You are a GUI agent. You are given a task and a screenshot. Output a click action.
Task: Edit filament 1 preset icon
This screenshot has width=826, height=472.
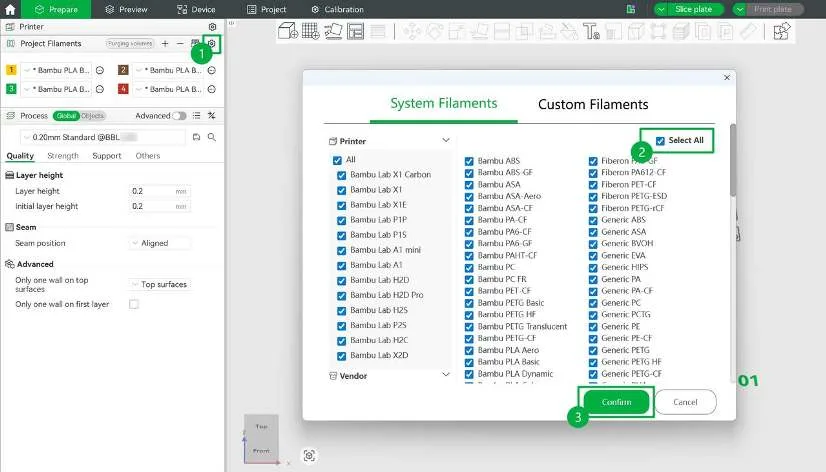pyautogui.click(x=100, y=70)
